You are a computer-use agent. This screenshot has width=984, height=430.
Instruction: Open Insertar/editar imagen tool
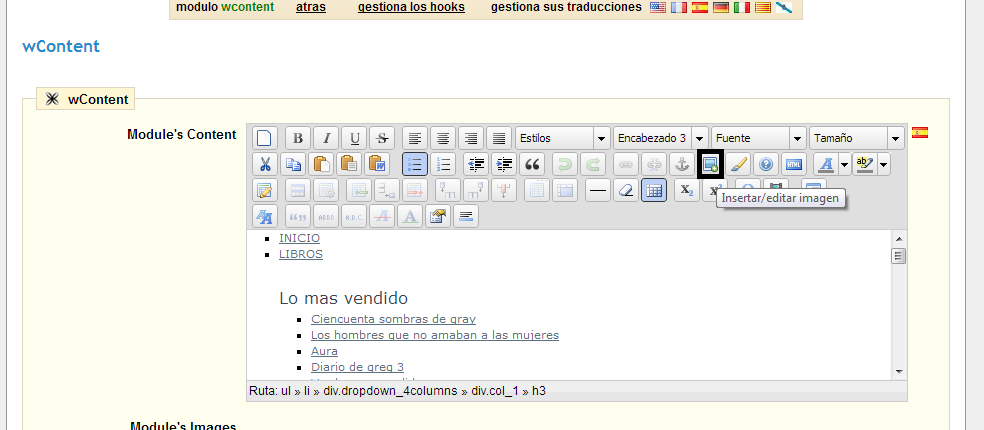[710, 164]
